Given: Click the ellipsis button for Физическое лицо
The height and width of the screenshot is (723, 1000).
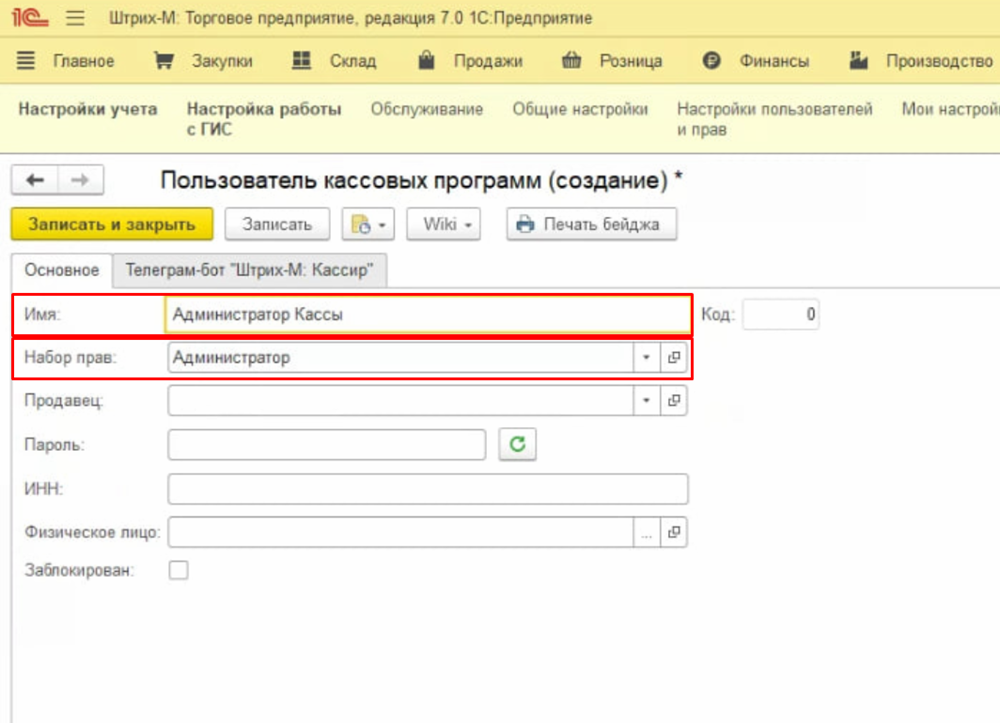Looking at the screenshot, I should point(647,533).
